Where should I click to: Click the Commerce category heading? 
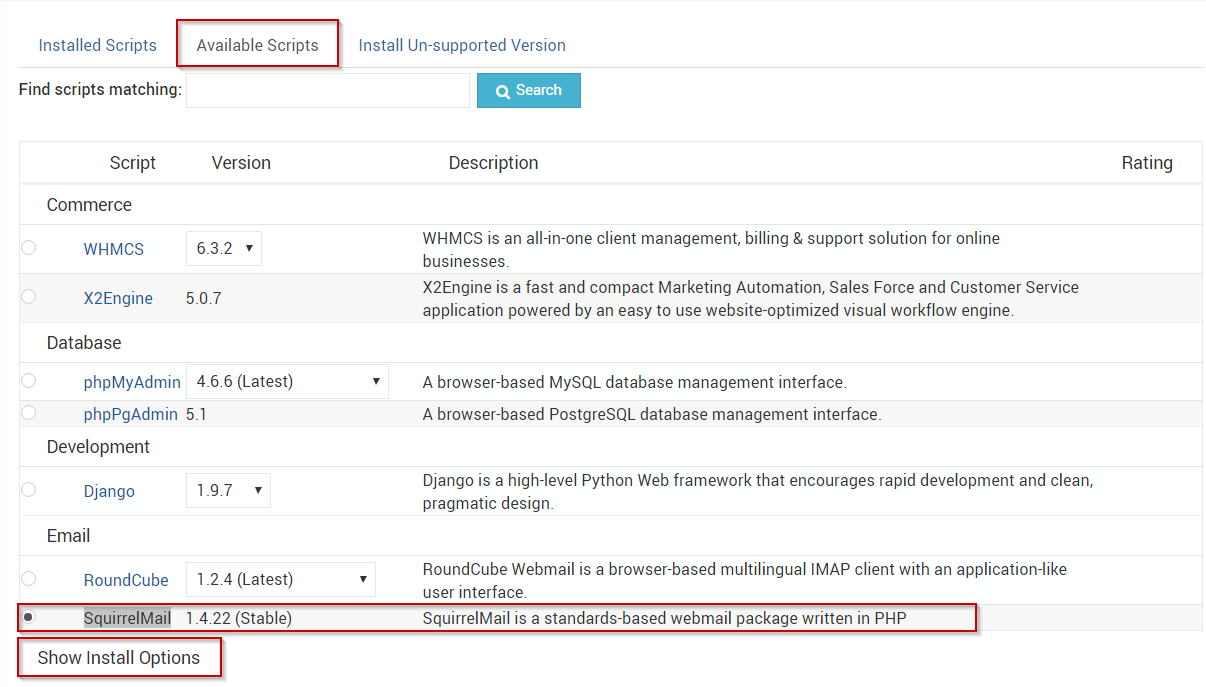coord(89,205)
